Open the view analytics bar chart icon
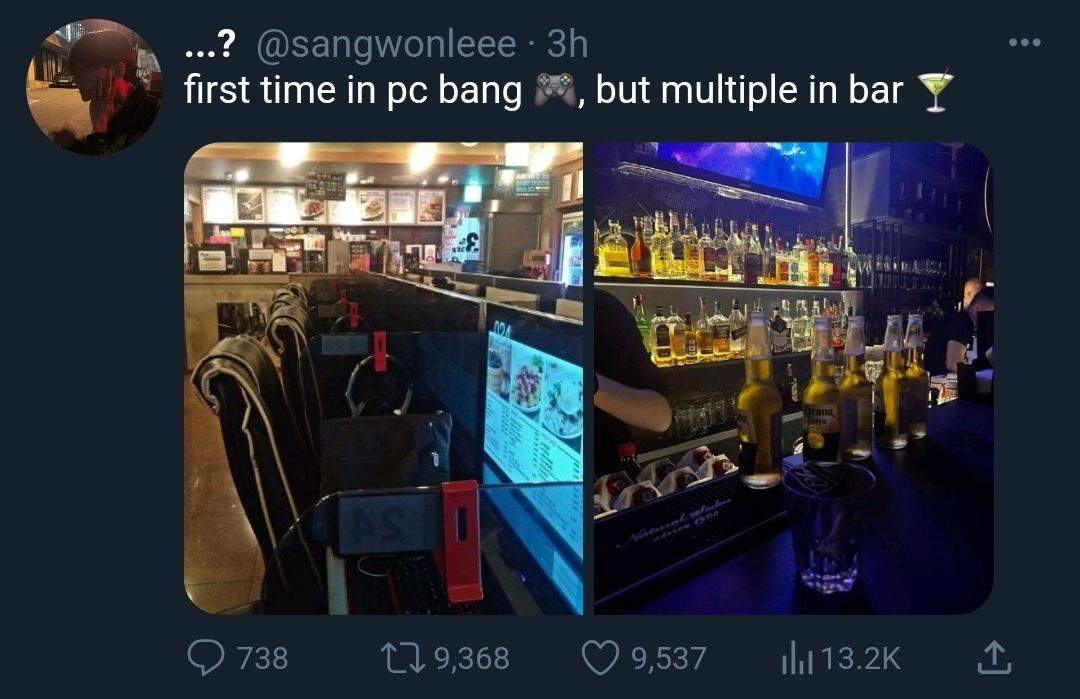The height and width of the screenshot is (699, 1080). (x=797, y=658)
